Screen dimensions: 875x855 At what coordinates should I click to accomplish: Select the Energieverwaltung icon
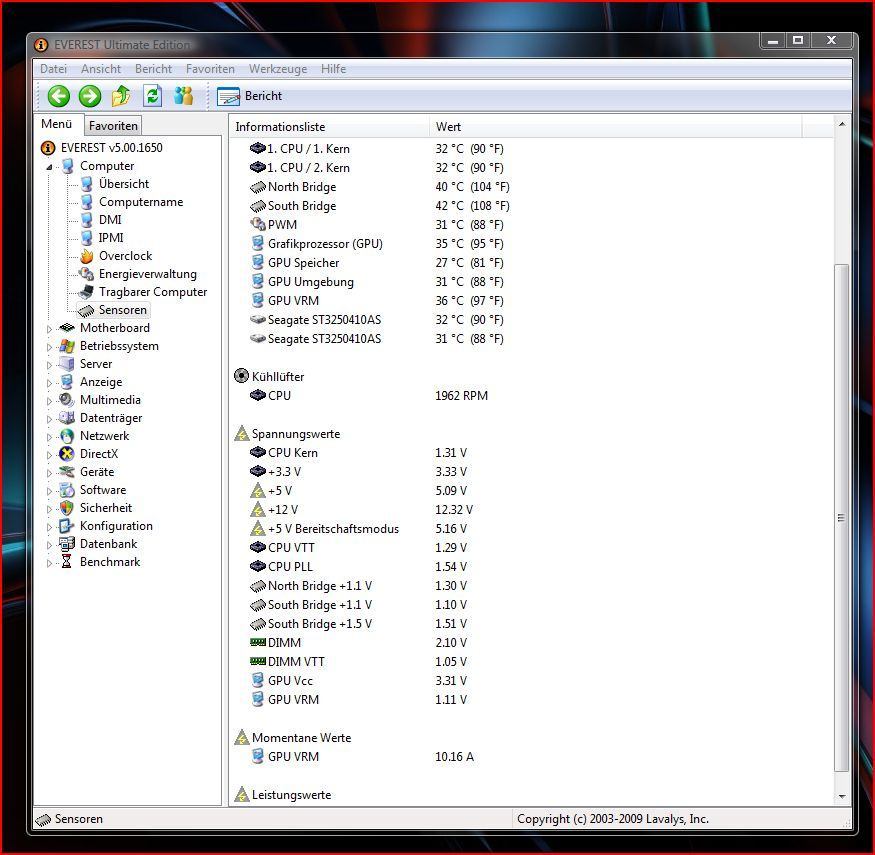point(86,274)
